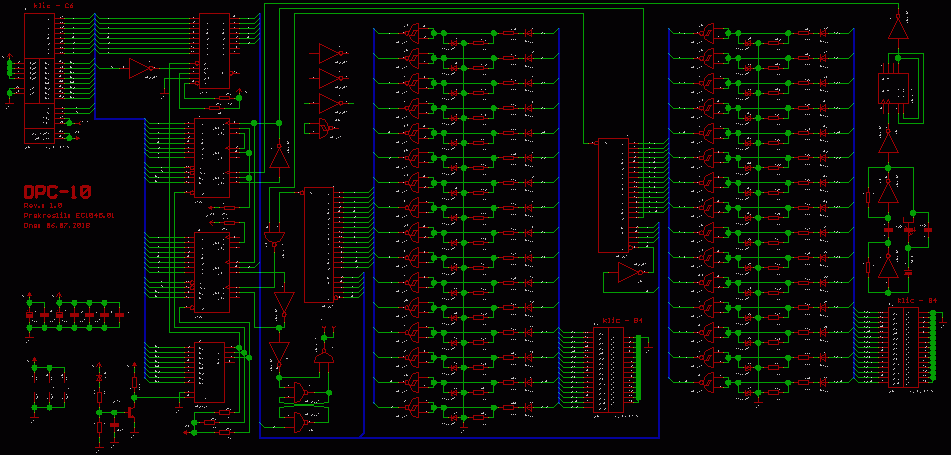Select the bottom IC in the left chip column
This screenshot has width=951, height=455.
[x=210, y=372]
